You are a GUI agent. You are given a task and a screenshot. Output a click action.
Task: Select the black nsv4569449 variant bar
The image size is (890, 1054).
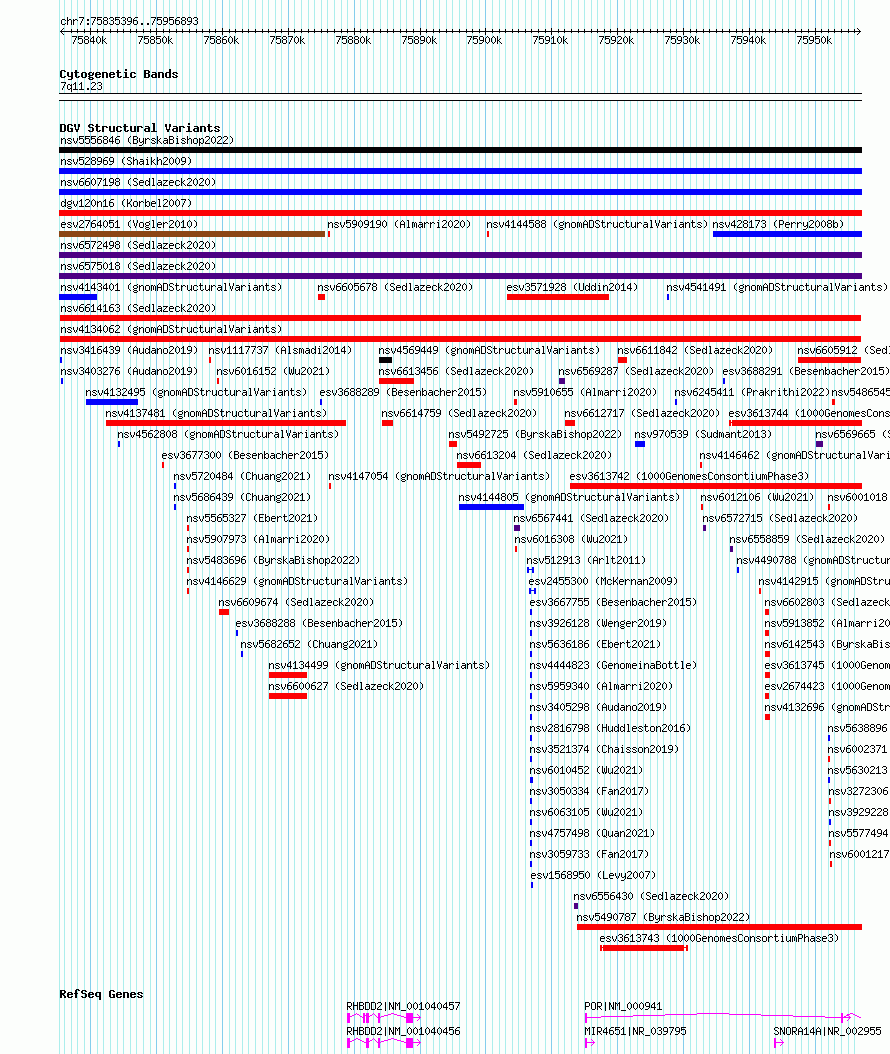pos(385,360)
